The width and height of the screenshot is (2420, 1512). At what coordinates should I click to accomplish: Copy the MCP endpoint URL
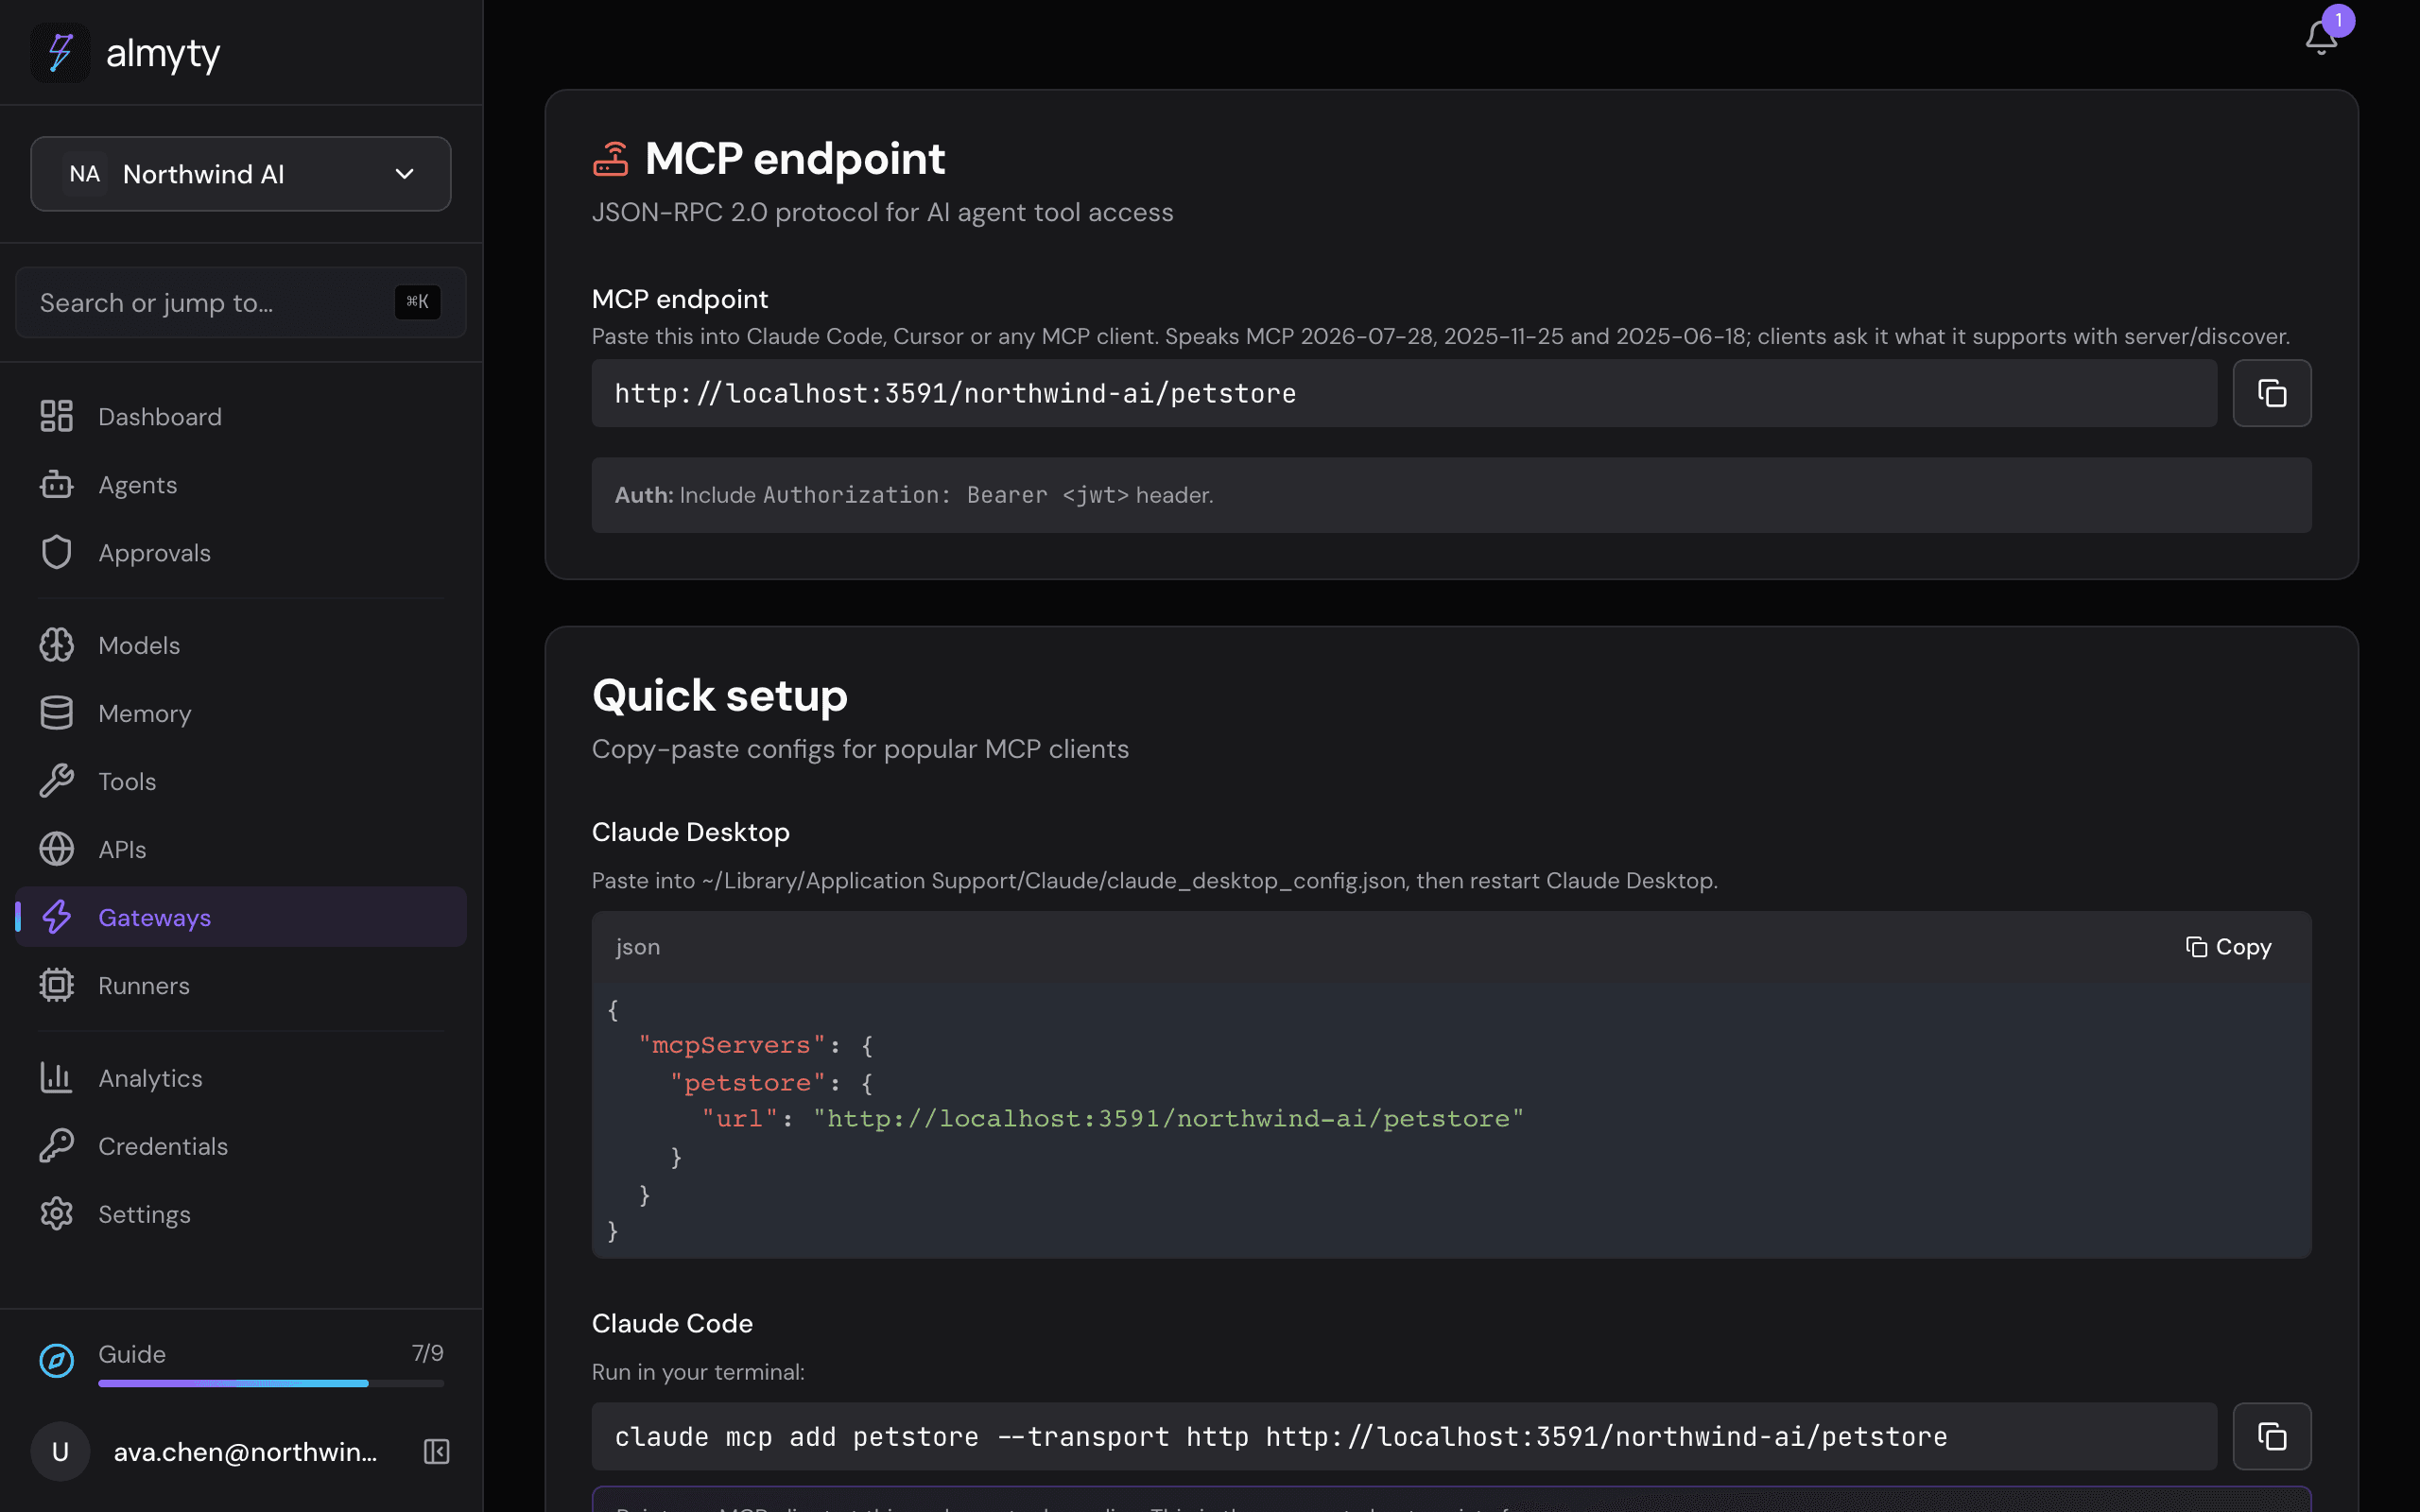(2271, 393)
